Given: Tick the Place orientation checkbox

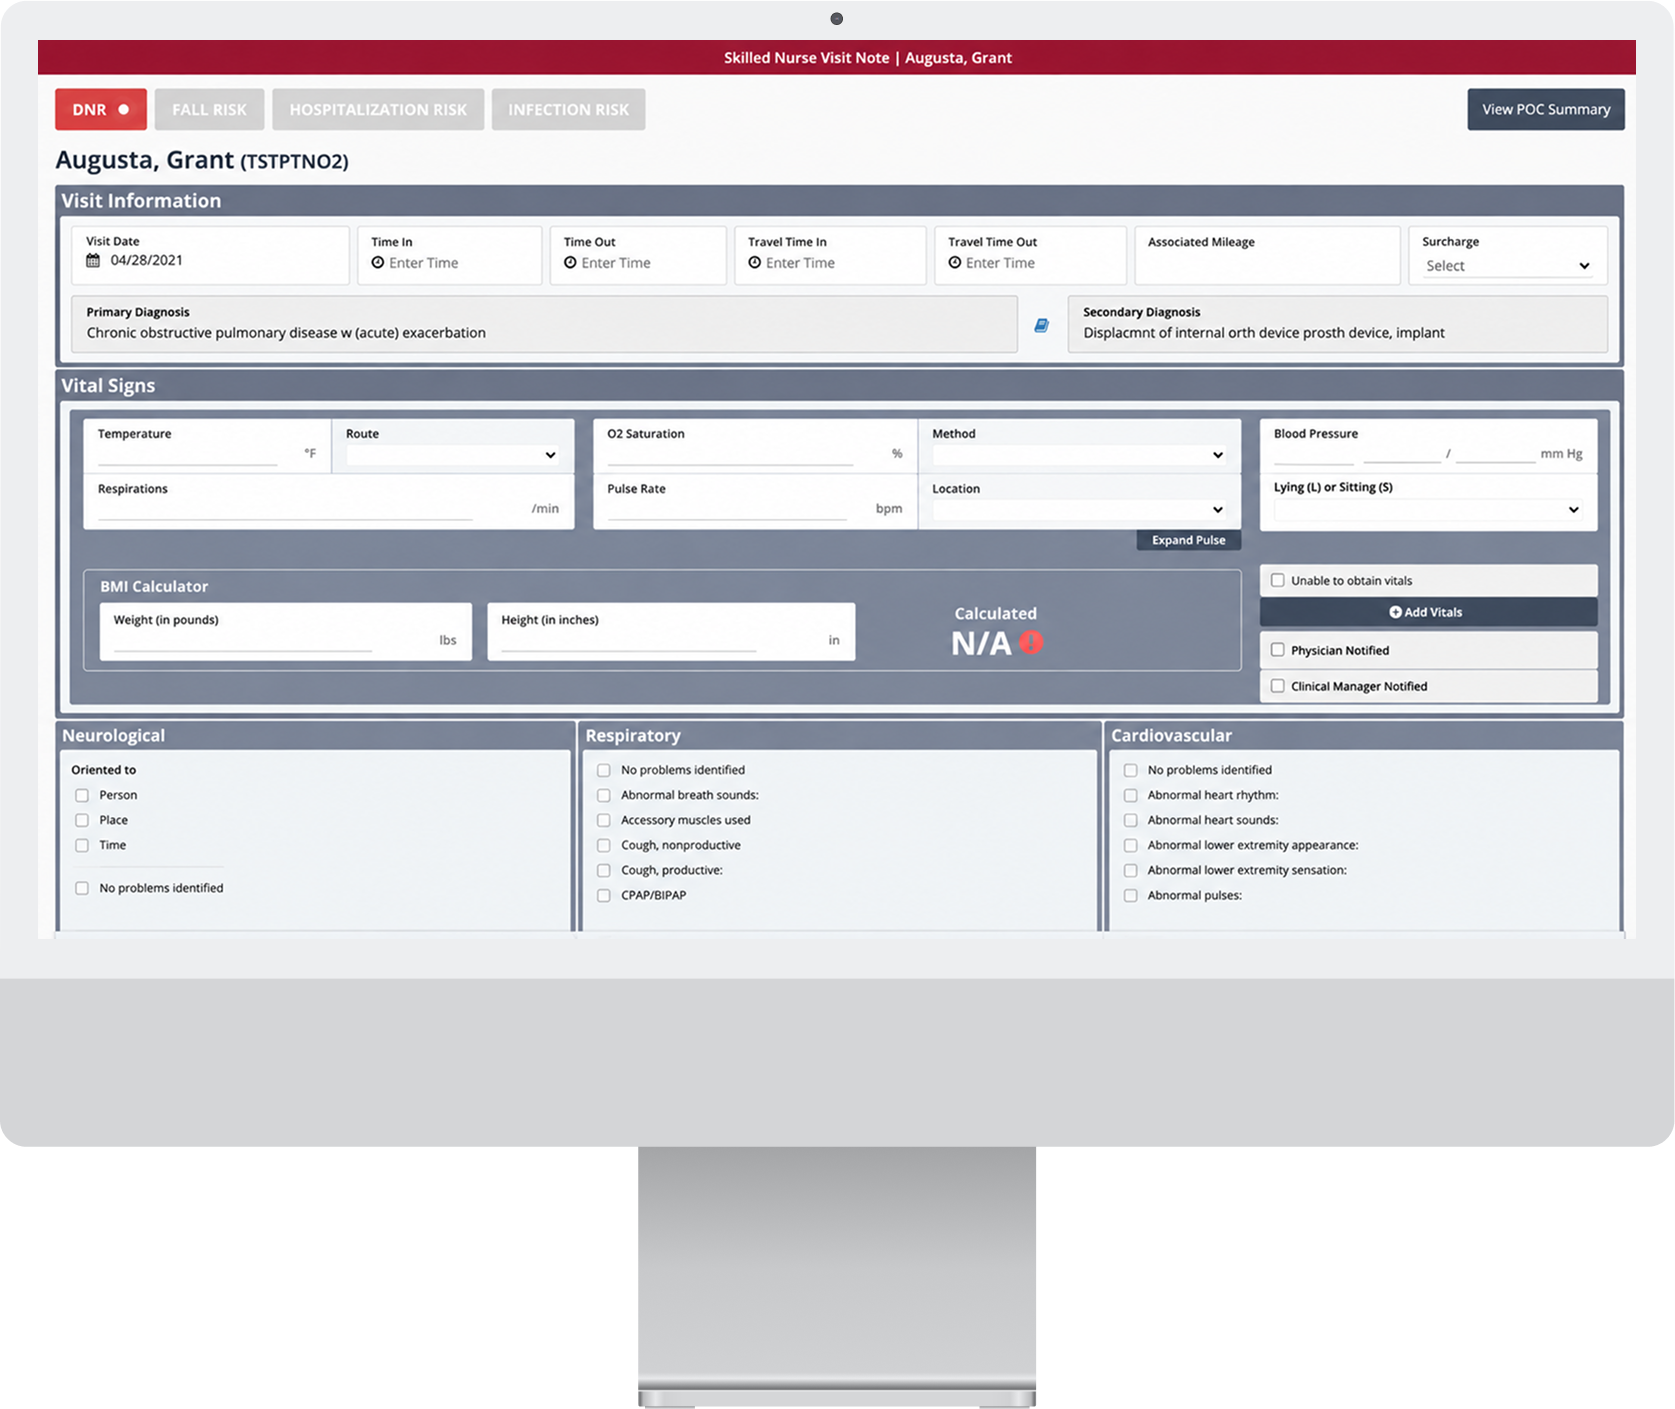Looking at the screenshot, I should point(82,820).
